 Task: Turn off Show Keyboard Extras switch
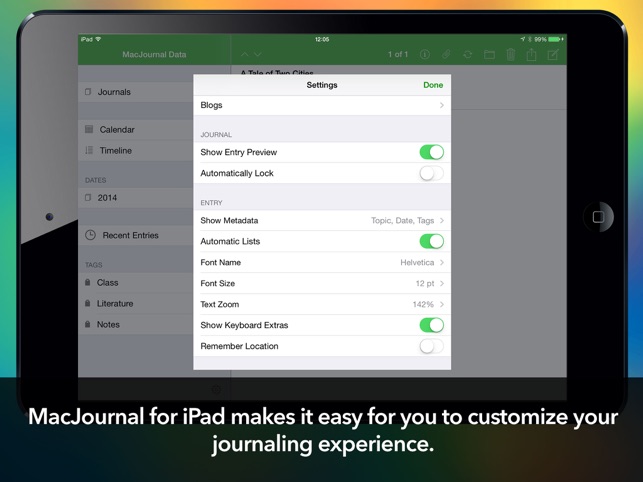coord(431,325)
